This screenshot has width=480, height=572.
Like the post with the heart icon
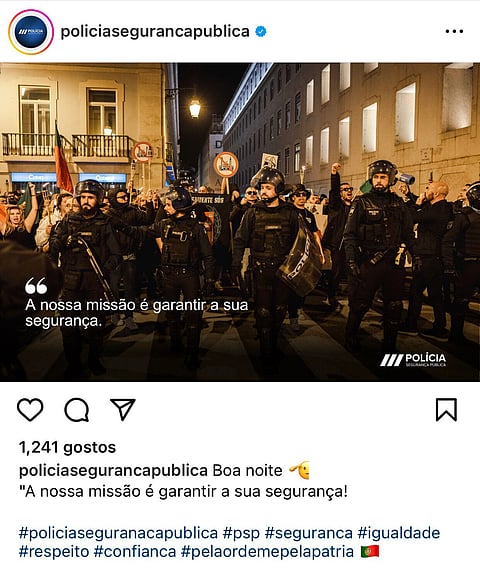tap(30, 409)
